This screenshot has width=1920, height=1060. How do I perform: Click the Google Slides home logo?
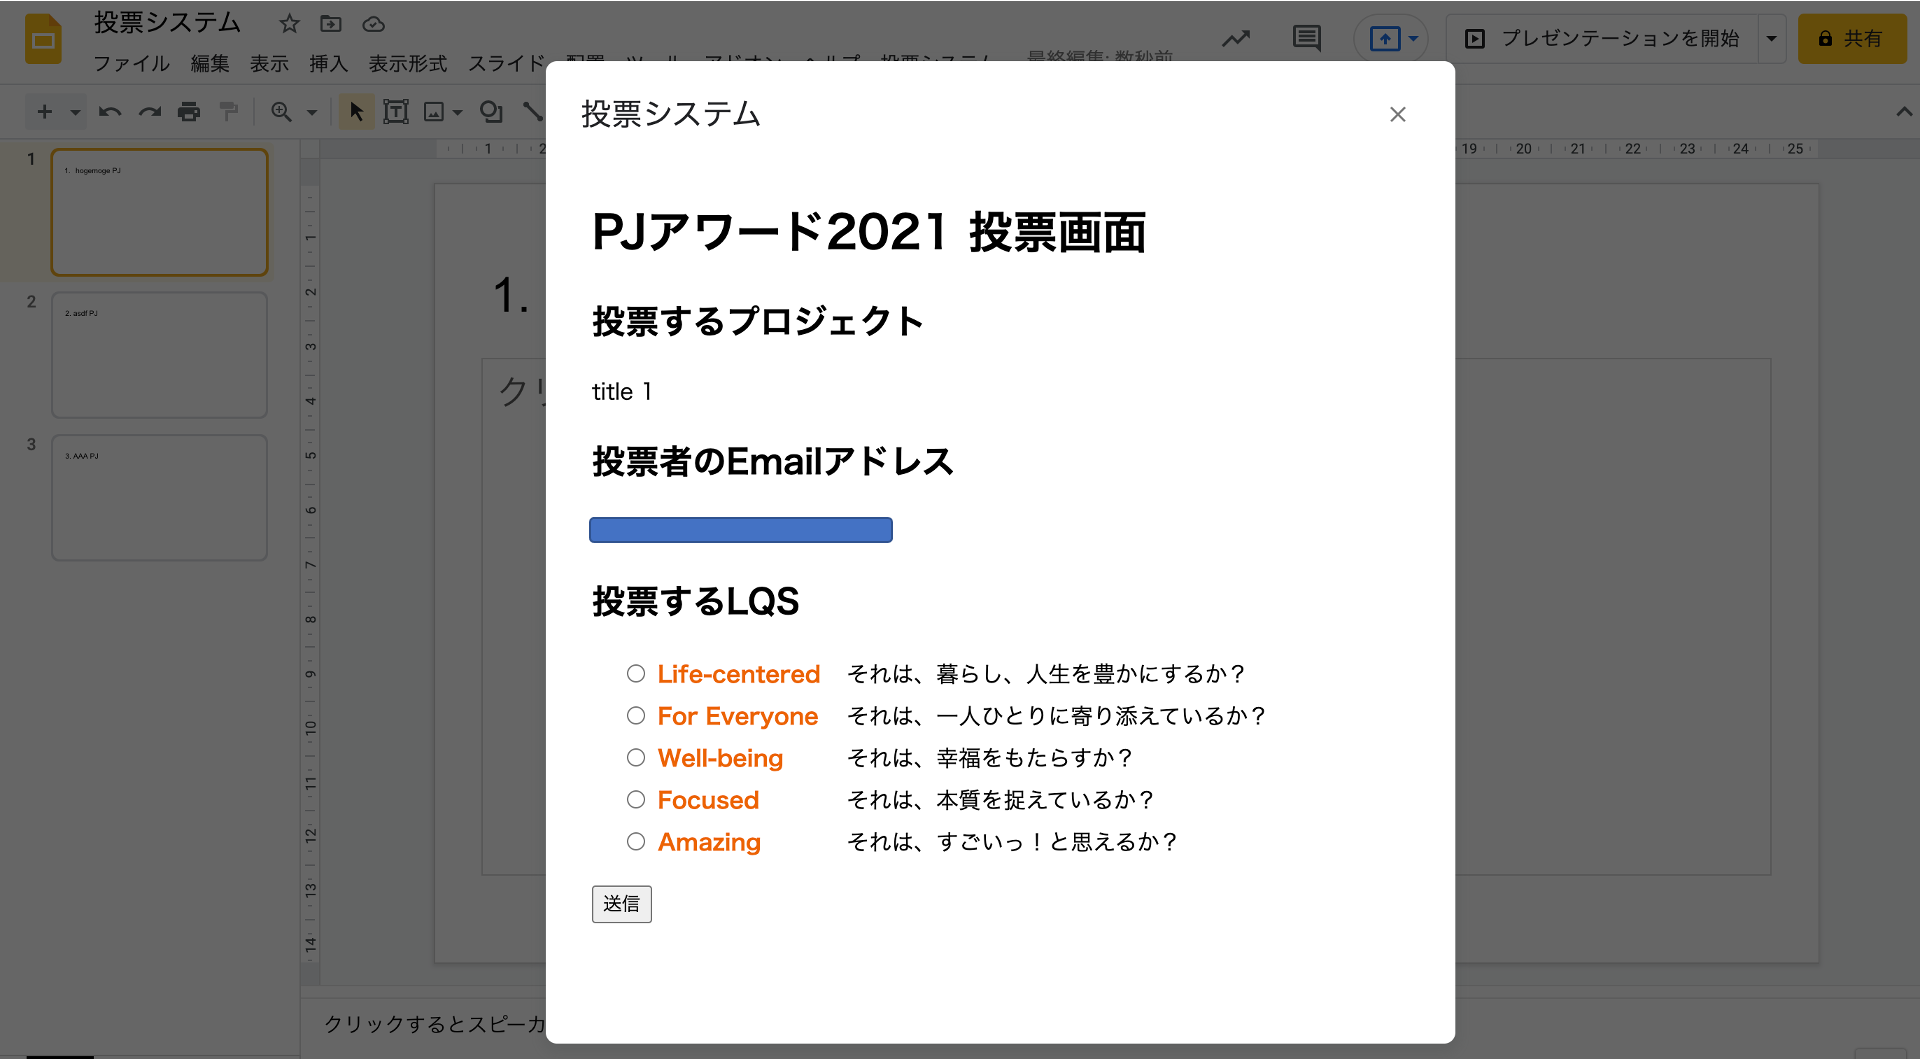click(x=43, y=39)
